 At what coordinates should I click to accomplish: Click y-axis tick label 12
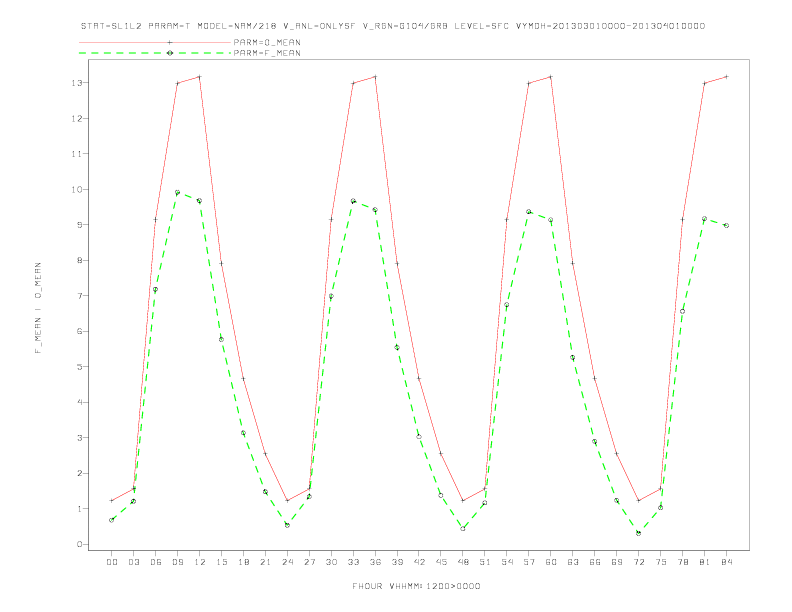point(77,118)
